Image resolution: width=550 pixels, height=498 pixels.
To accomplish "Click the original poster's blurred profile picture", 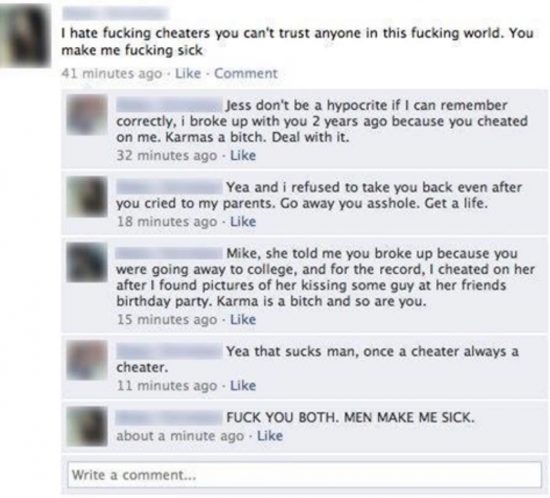I will click(x=25, y=35).
